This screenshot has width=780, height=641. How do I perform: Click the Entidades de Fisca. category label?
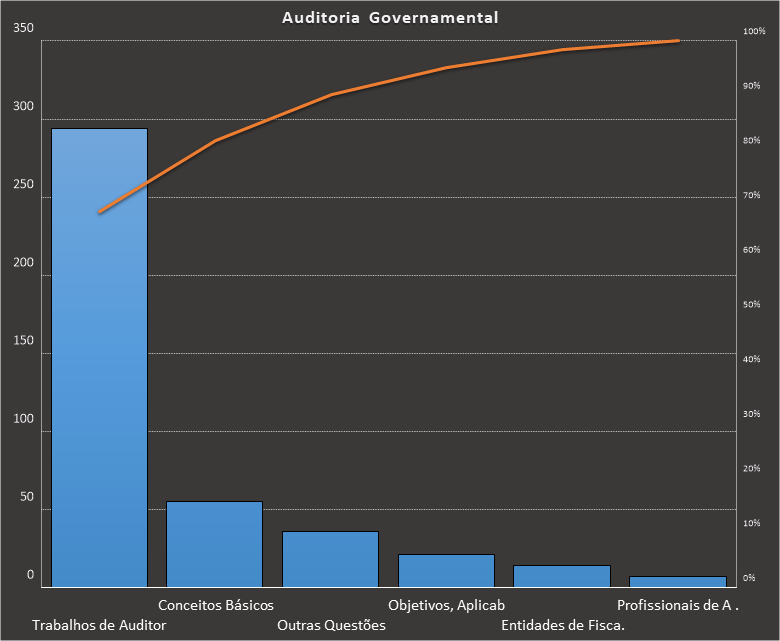coord(562,625)
